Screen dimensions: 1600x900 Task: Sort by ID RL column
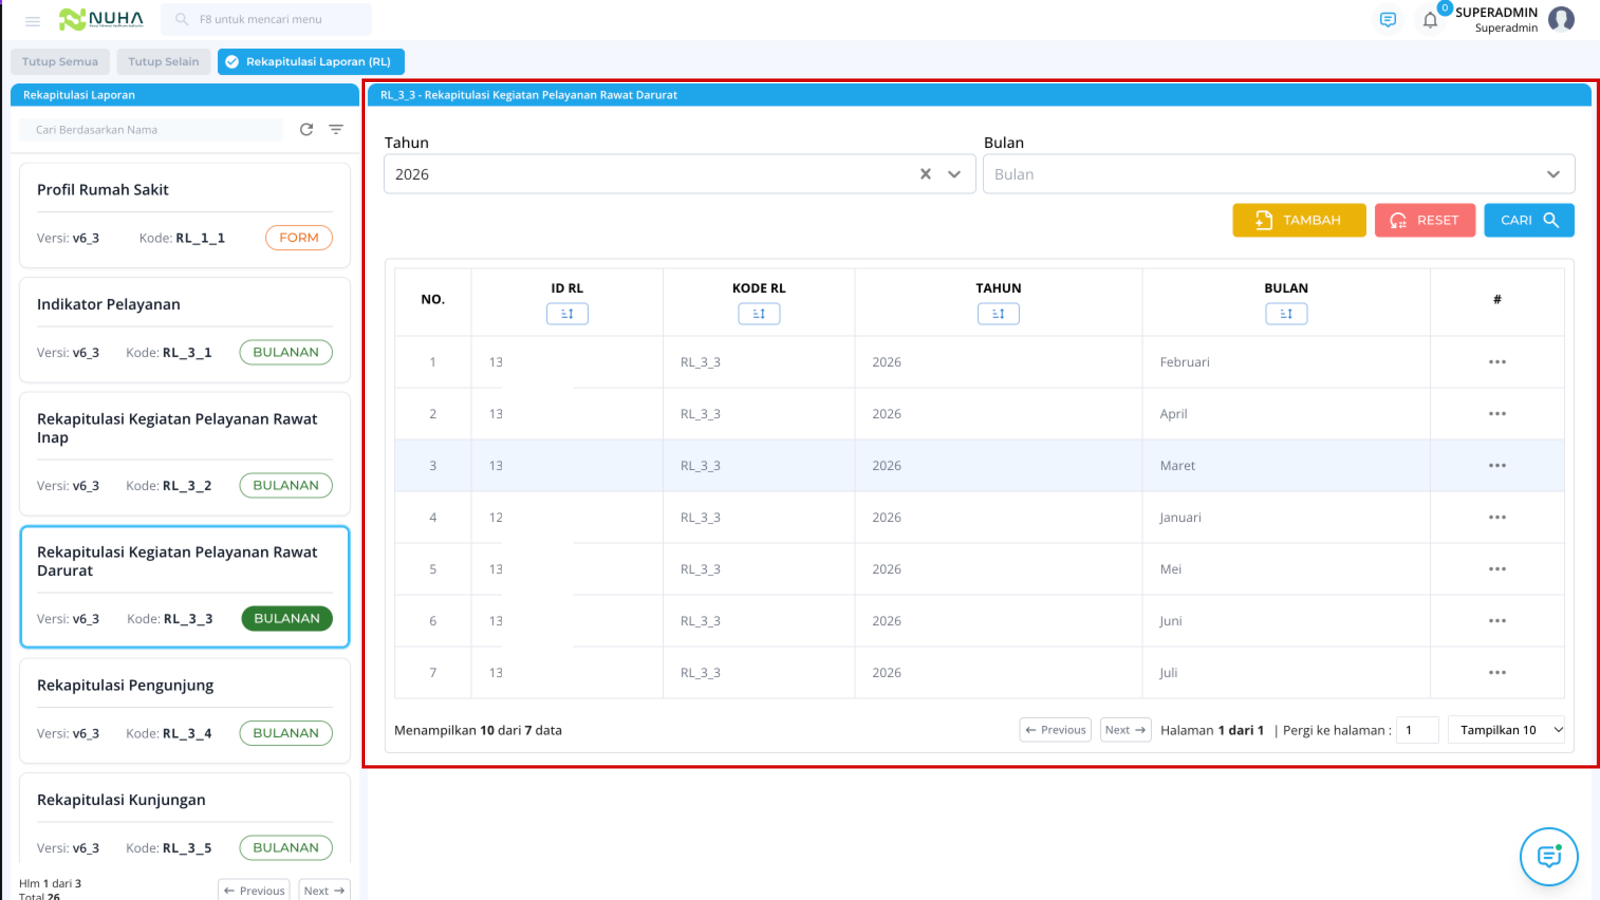tap(567, 314)
